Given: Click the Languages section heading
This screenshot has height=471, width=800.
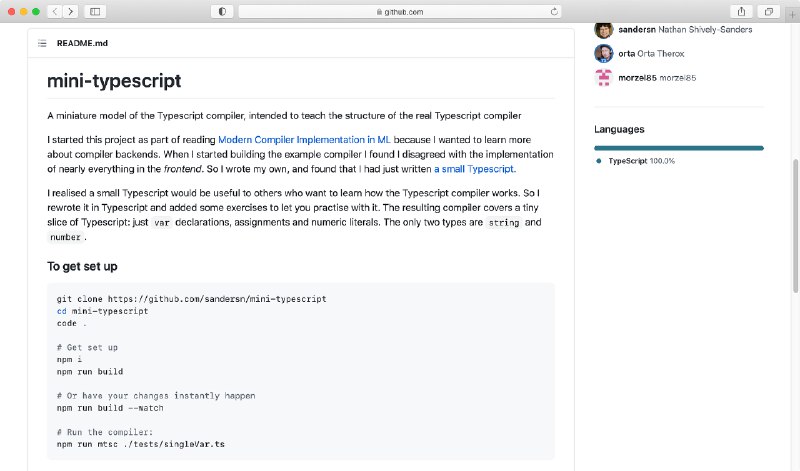Looking at the screenshot, I should (x=619, y=129).
